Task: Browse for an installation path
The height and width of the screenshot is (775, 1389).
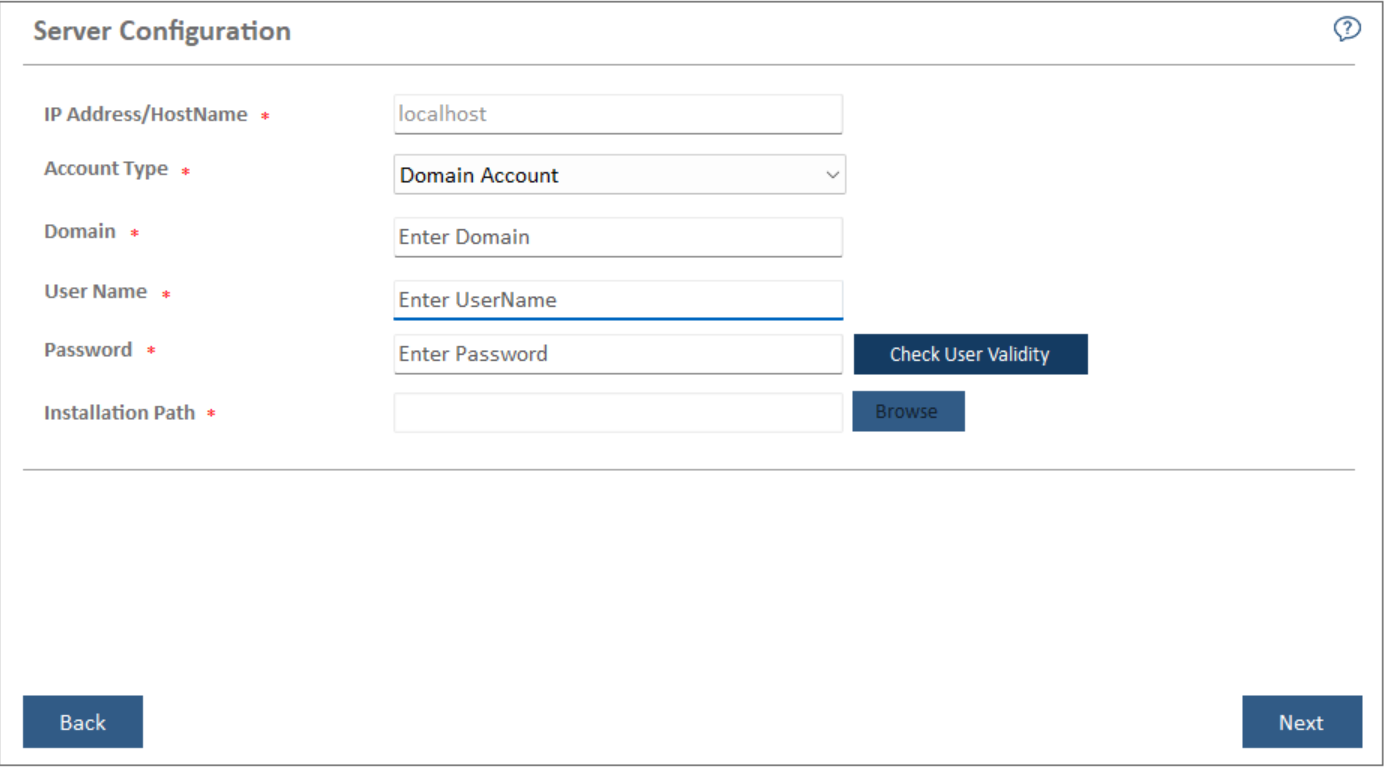Action: coord(907,412)
